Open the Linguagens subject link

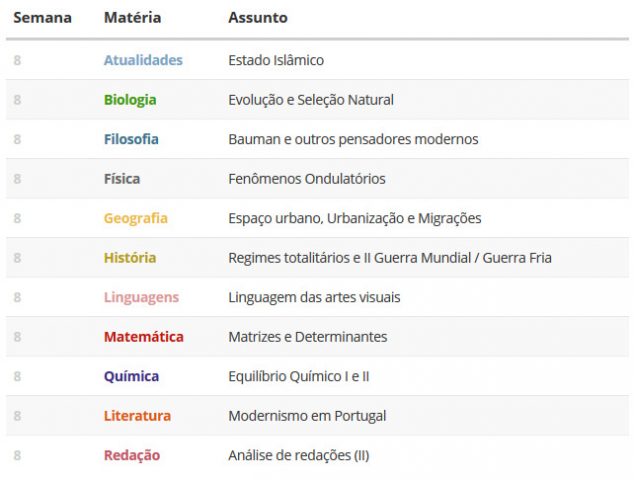tap(141, 298)
